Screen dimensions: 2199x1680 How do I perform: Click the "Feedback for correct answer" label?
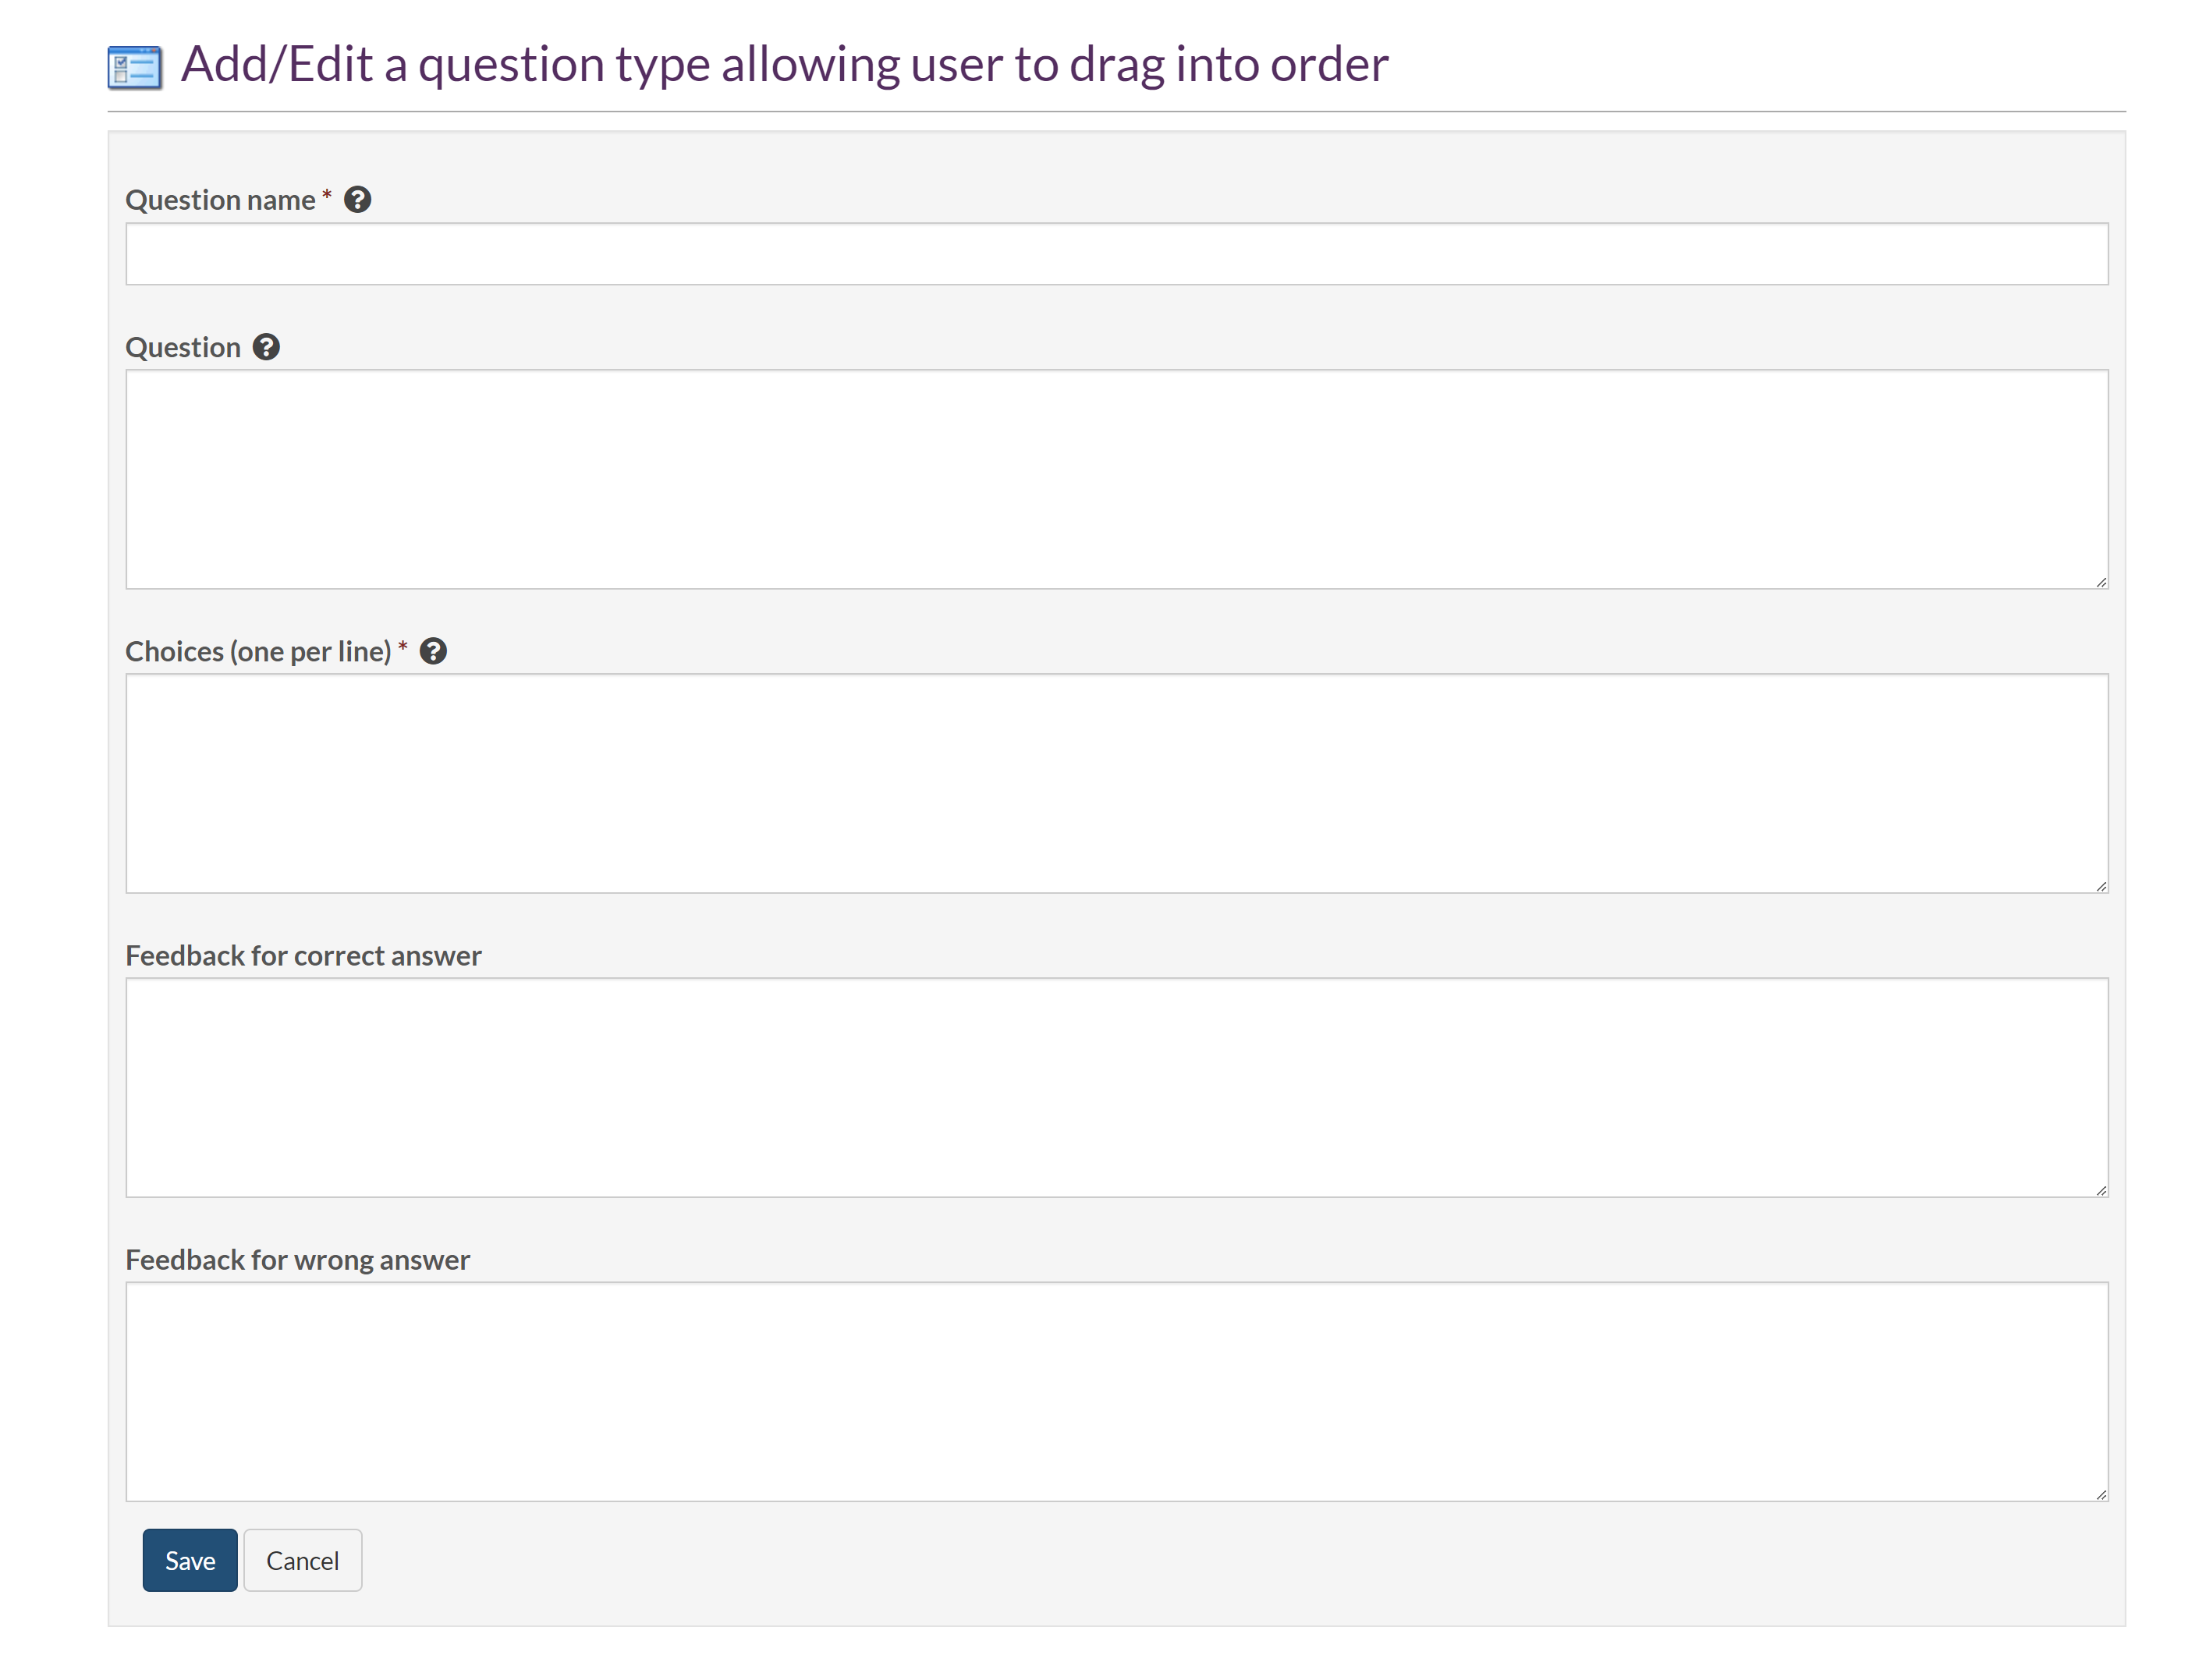coord(303,955)
